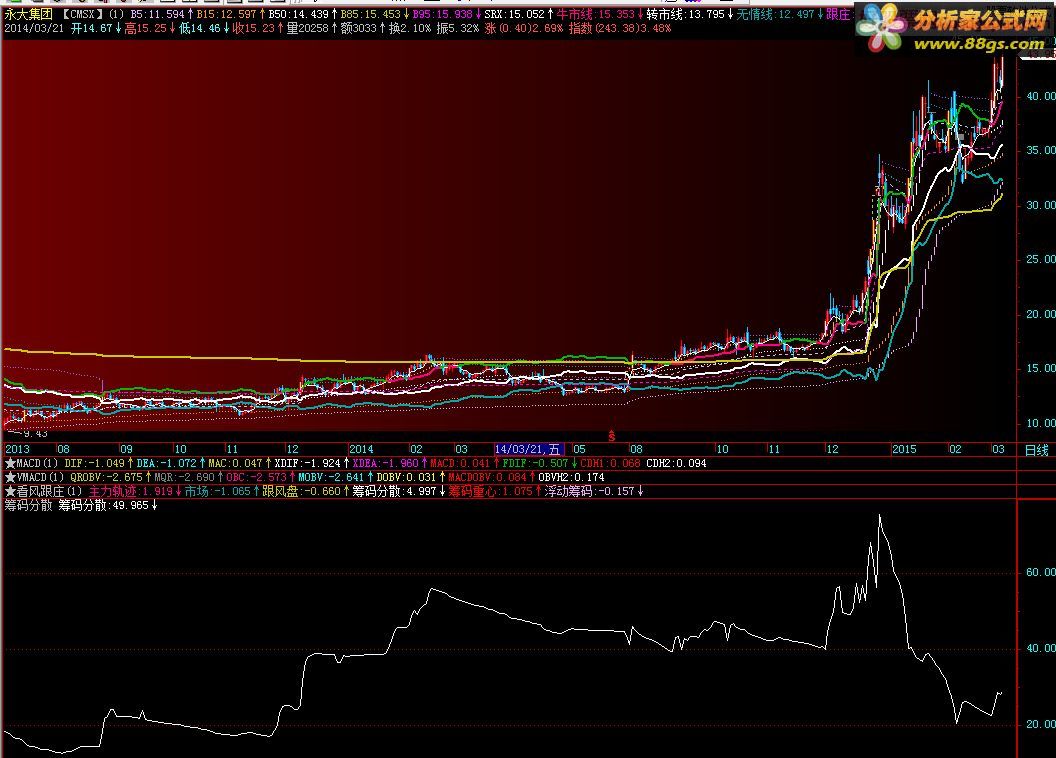Select the FDIF:-0.507 value
Screen dimensions: 1056x758
coord(535,463)
